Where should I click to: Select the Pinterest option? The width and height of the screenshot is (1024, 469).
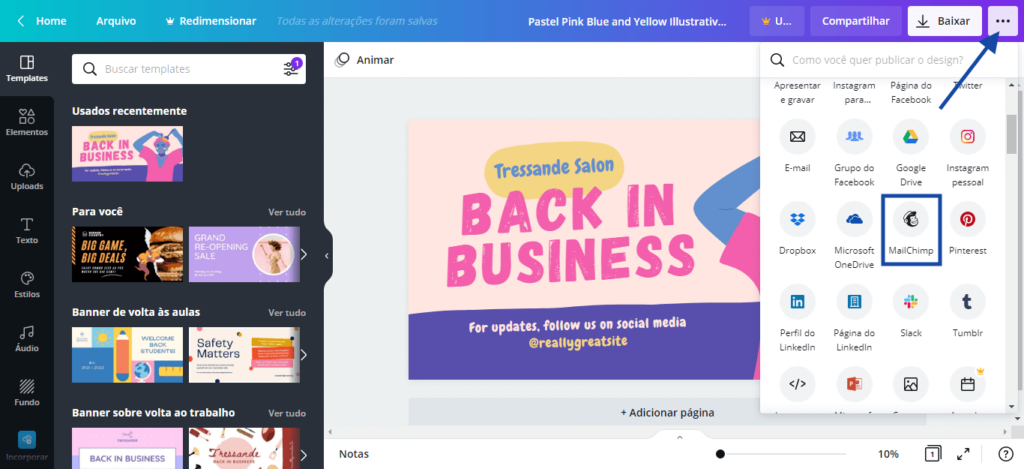(x=968, y=230)
